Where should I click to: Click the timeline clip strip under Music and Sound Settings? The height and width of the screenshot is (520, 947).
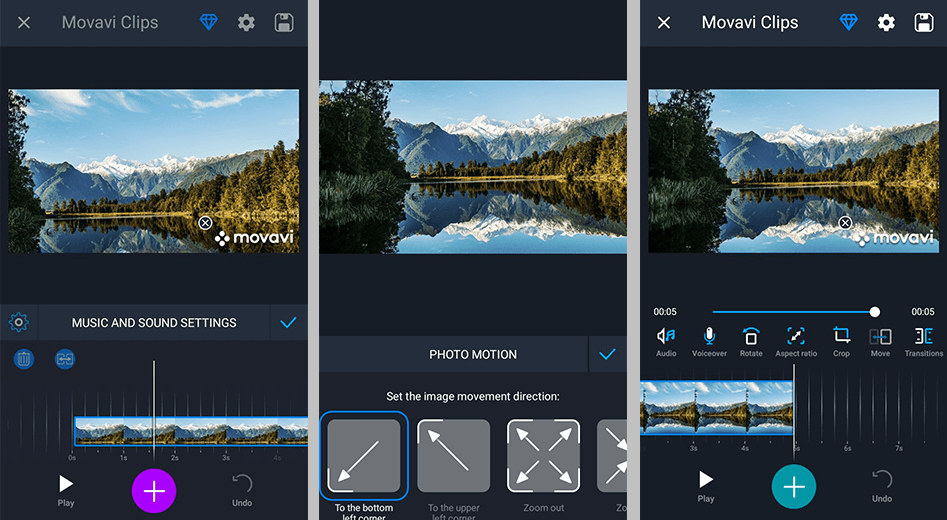point(190,431)
